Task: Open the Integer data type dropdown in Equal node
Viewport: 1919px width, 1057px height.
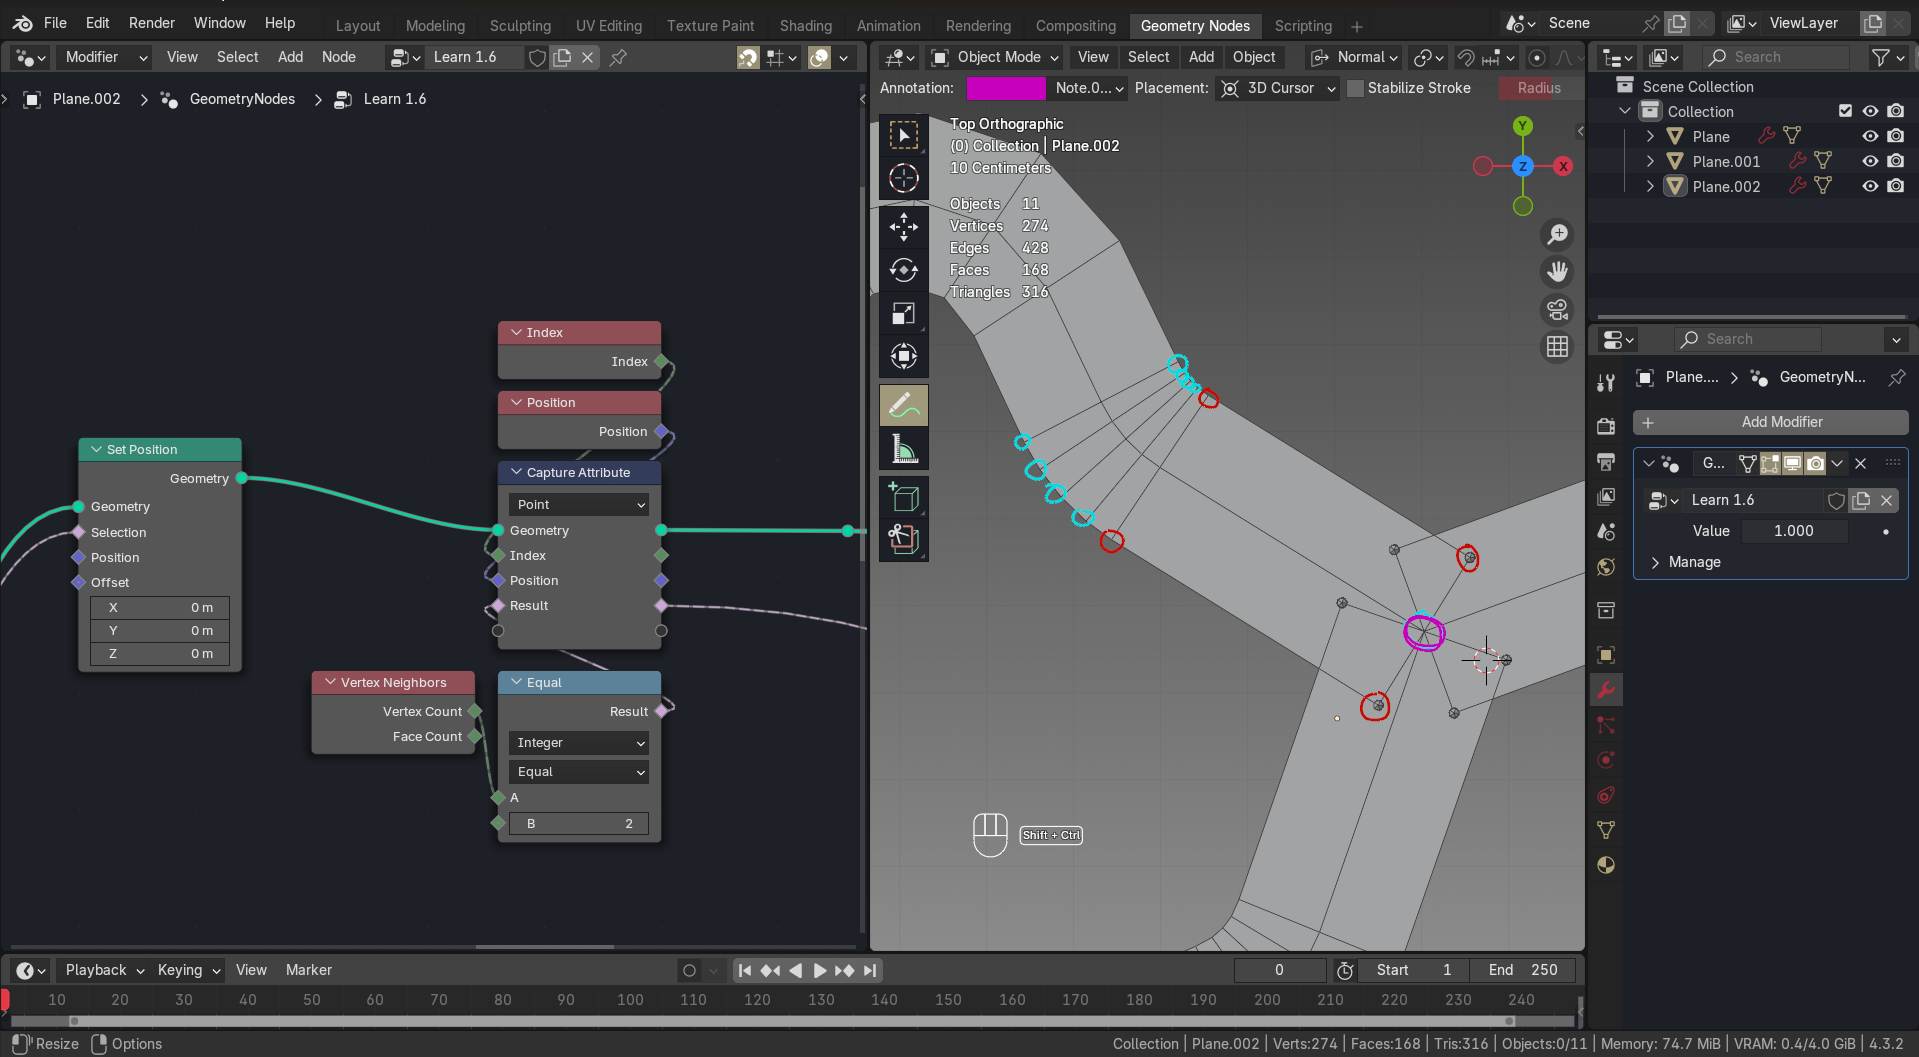Action: [x=579, y=743]
